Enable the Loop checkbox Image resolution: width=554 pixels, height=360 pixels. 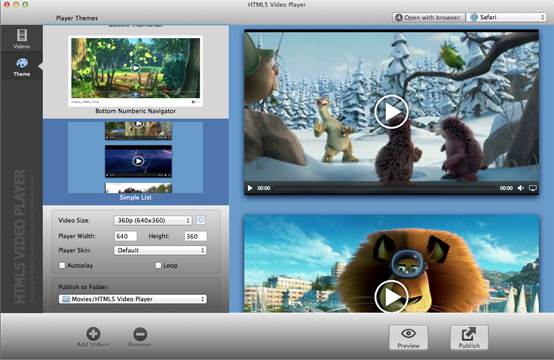pos(158,265)
